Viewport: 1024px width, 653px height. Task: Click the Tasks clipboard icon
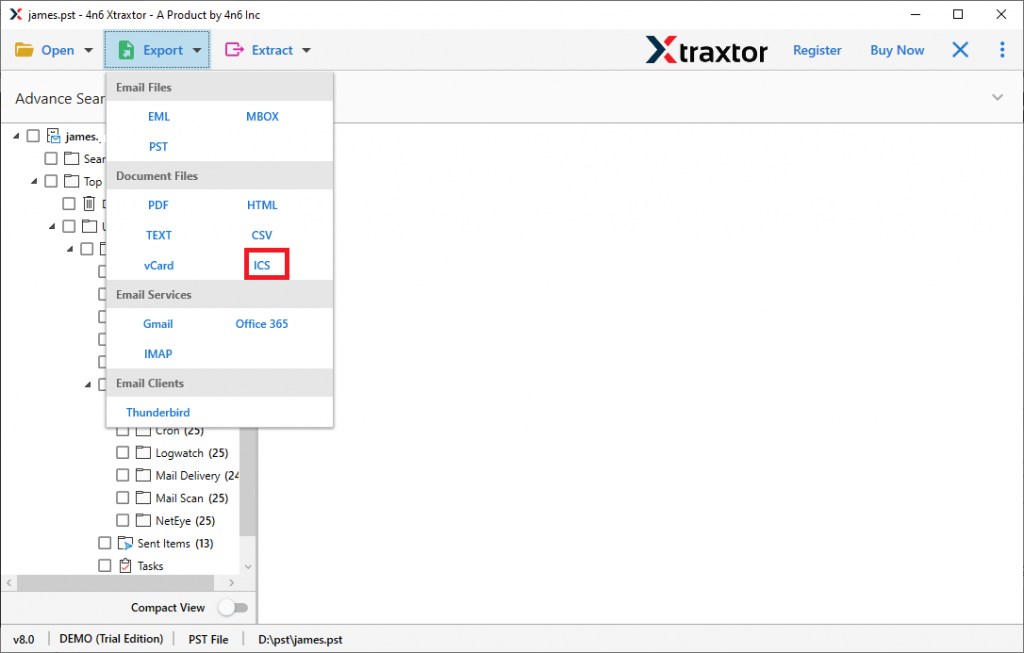point(125,565)
